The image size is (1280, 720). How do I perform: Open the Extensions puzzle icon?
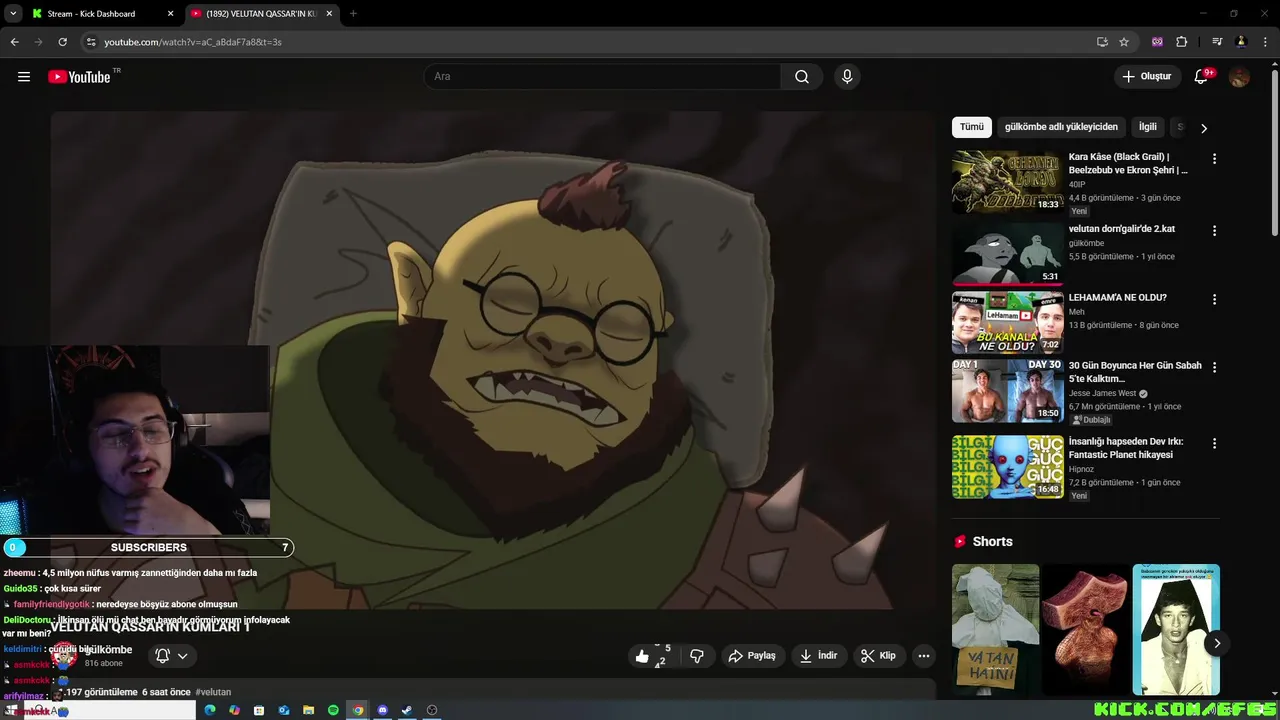1182,42
